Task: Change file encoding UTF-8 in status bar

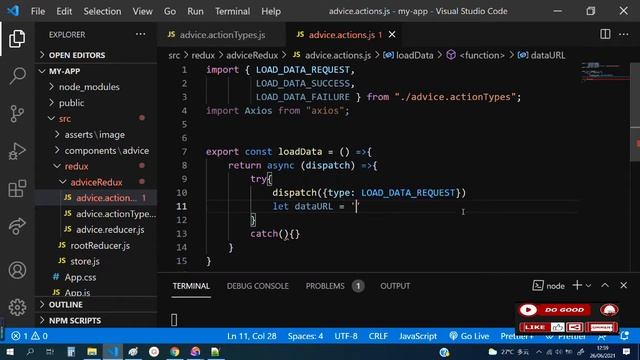Action: (346, 336)
